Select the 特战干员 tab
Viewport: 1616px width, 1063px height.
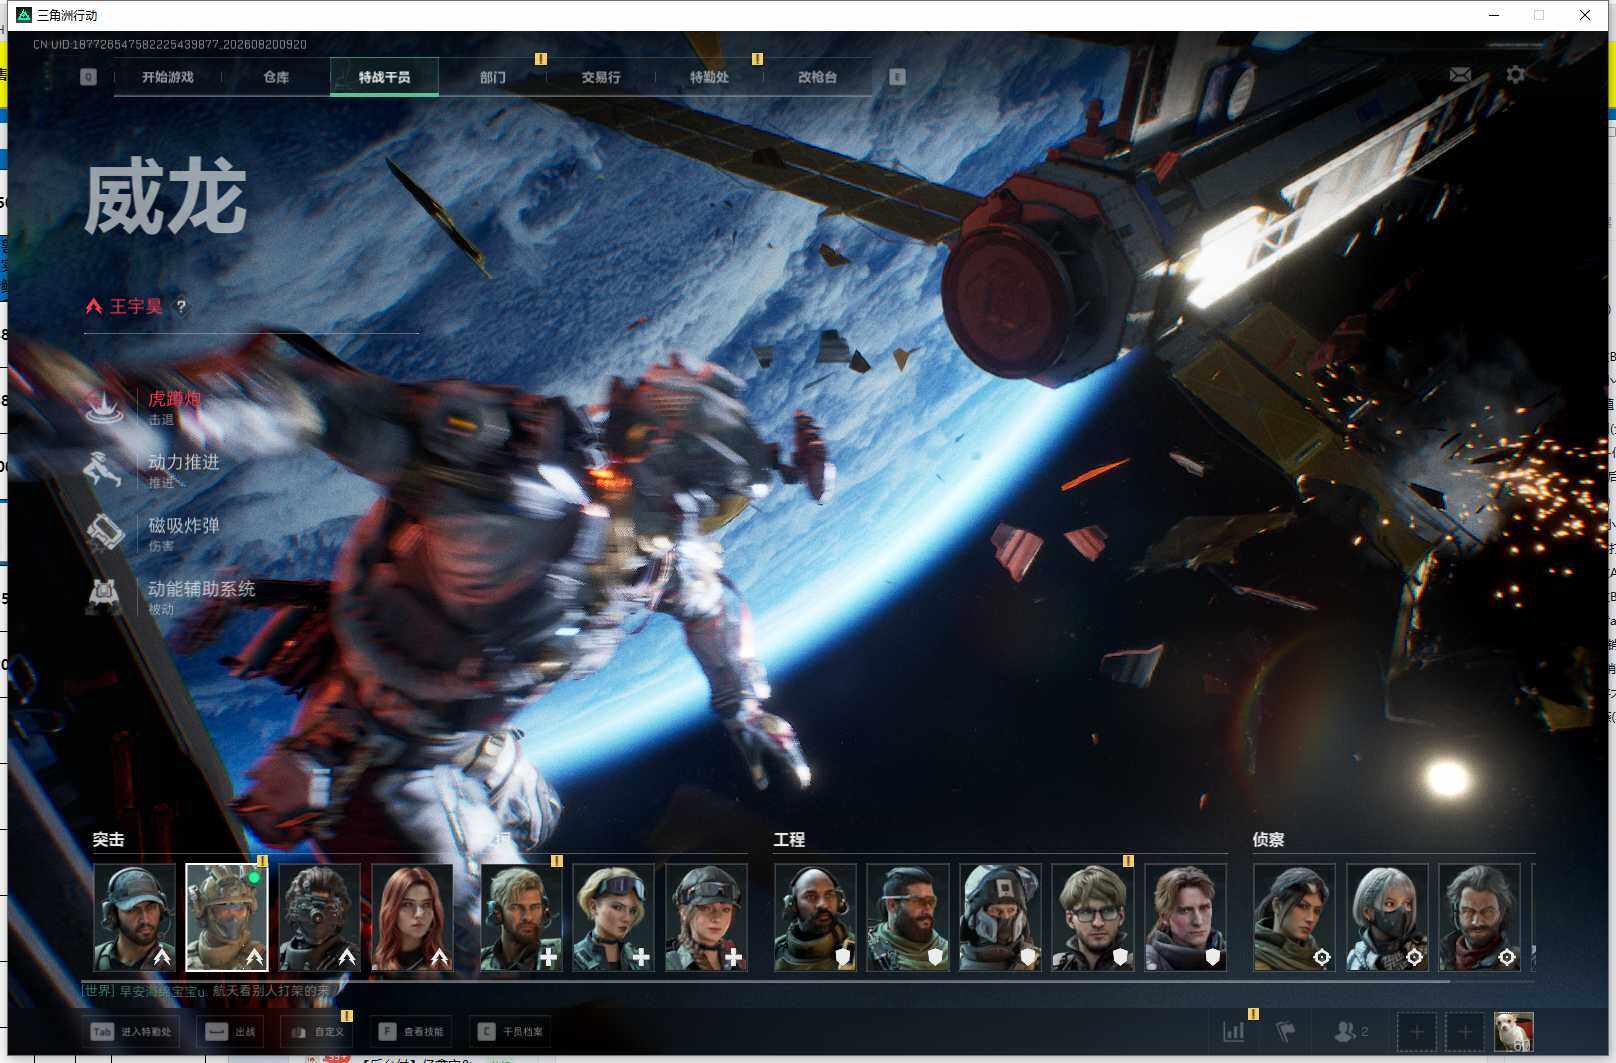coord(384,77)
